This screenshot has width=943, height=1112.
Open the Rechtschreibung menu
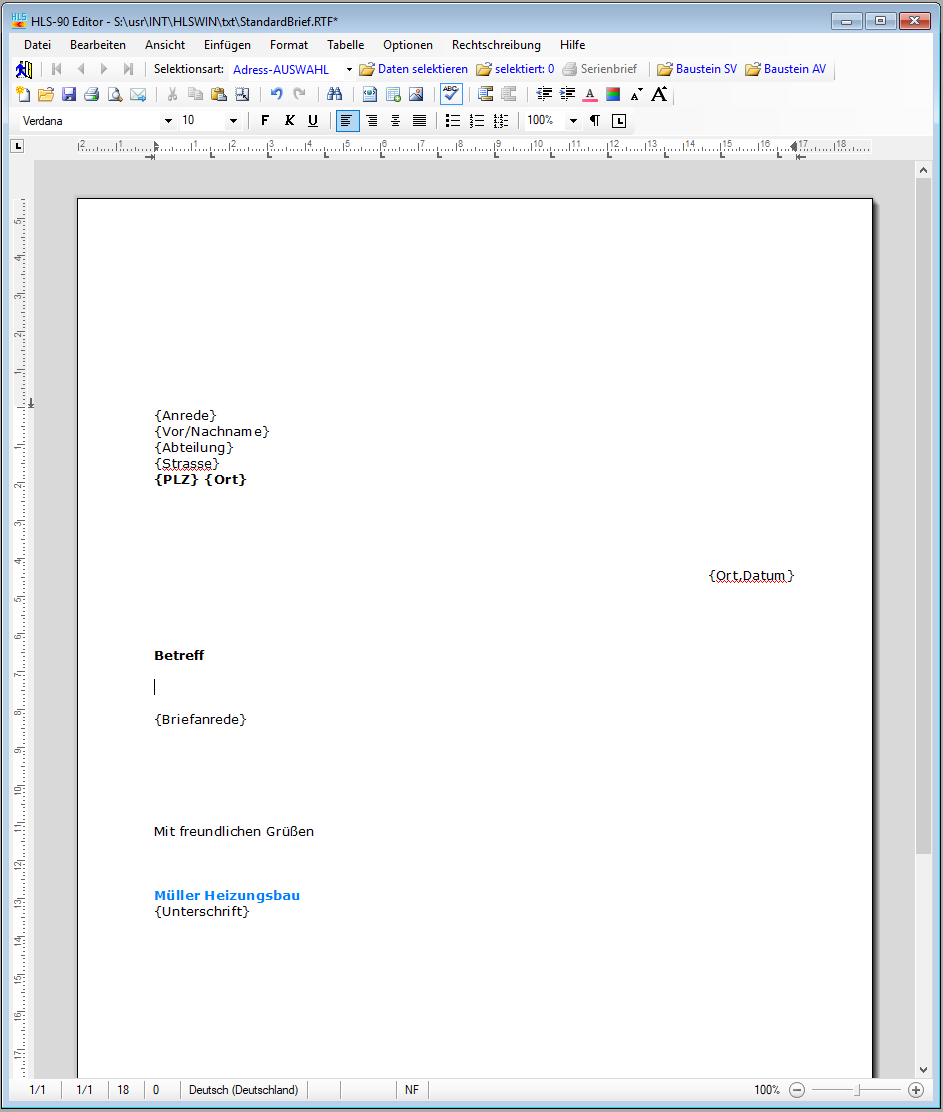point(496,45)
